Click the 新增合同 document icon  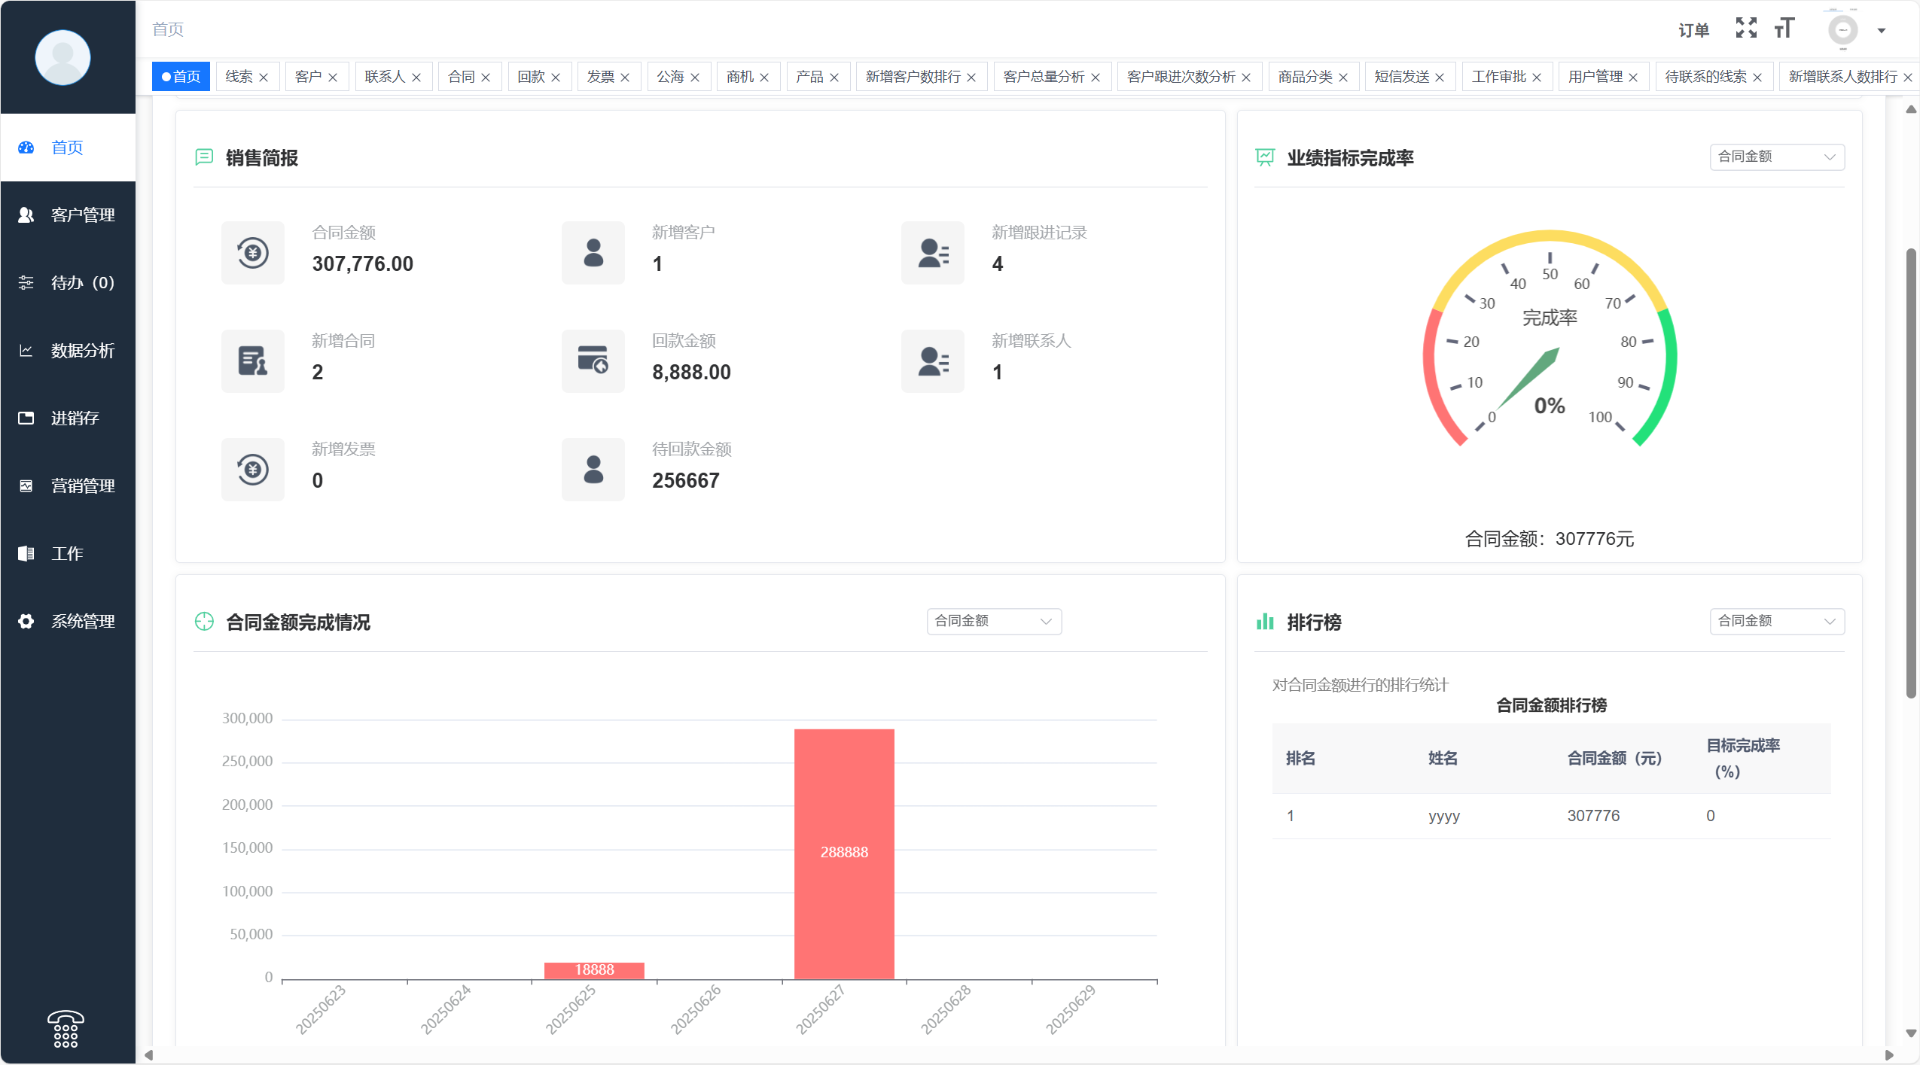[253, 361]
